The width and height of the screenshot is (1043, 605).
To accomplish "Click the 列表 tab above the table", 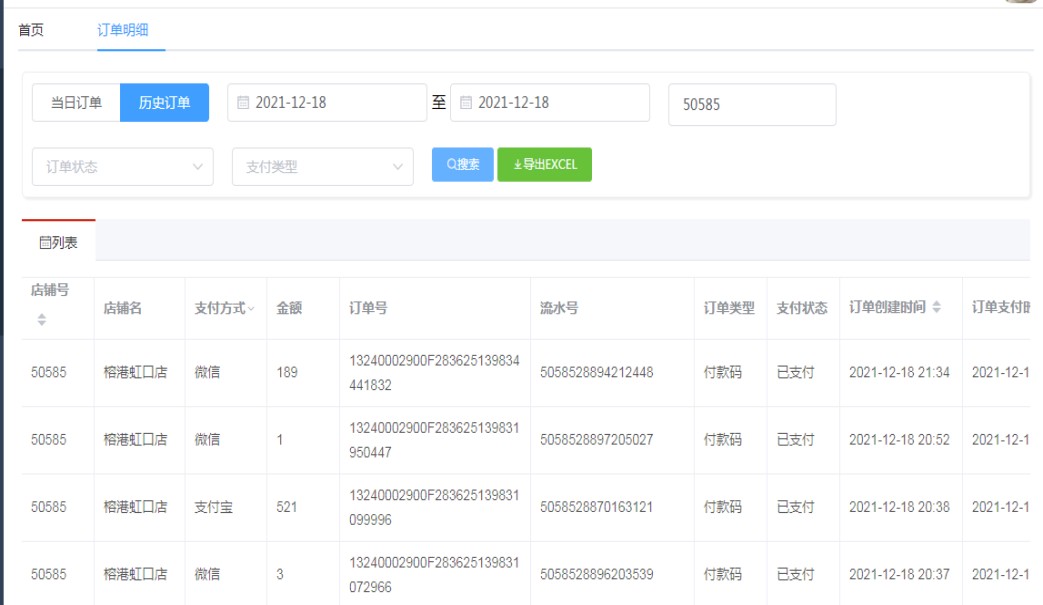I will coord(59,242).
